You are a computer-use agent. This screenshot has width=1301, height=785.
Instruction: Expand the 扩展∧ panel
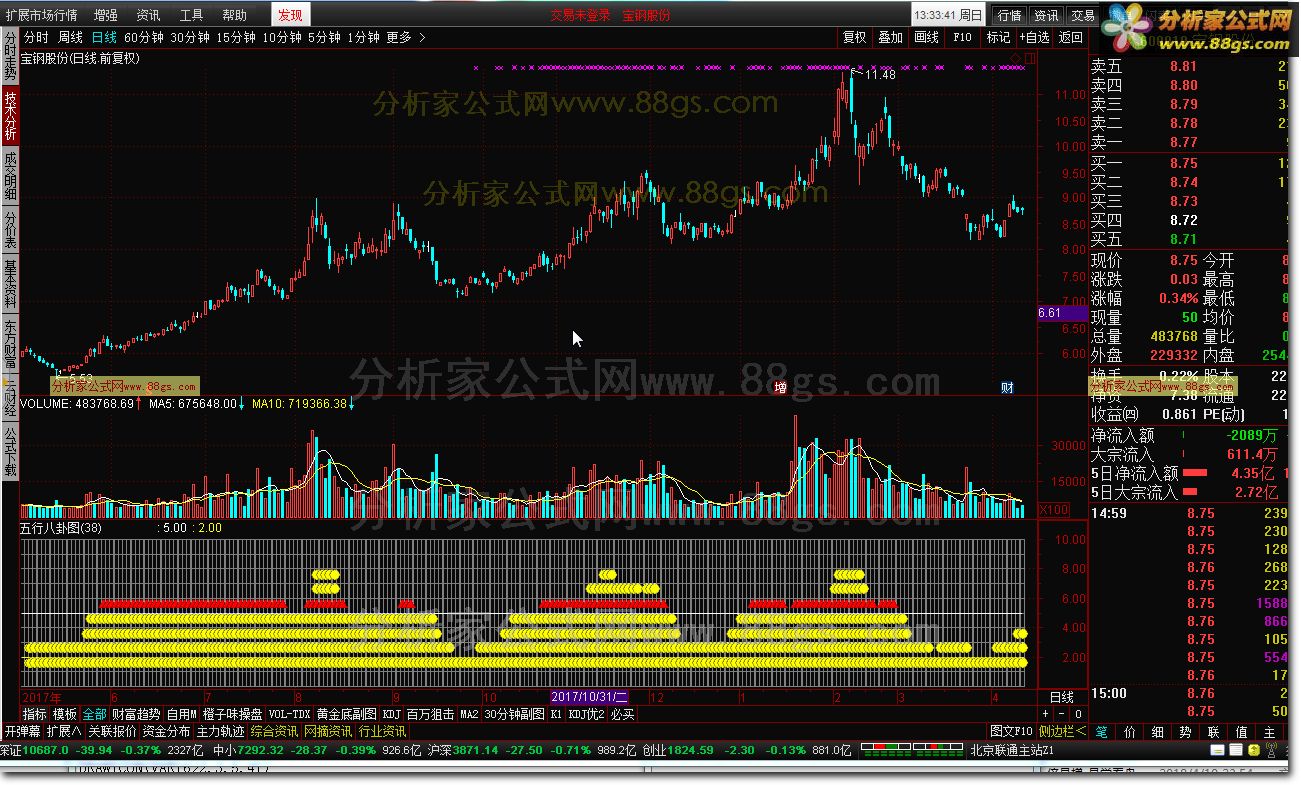pyautogui.click(x=64, y=731)
